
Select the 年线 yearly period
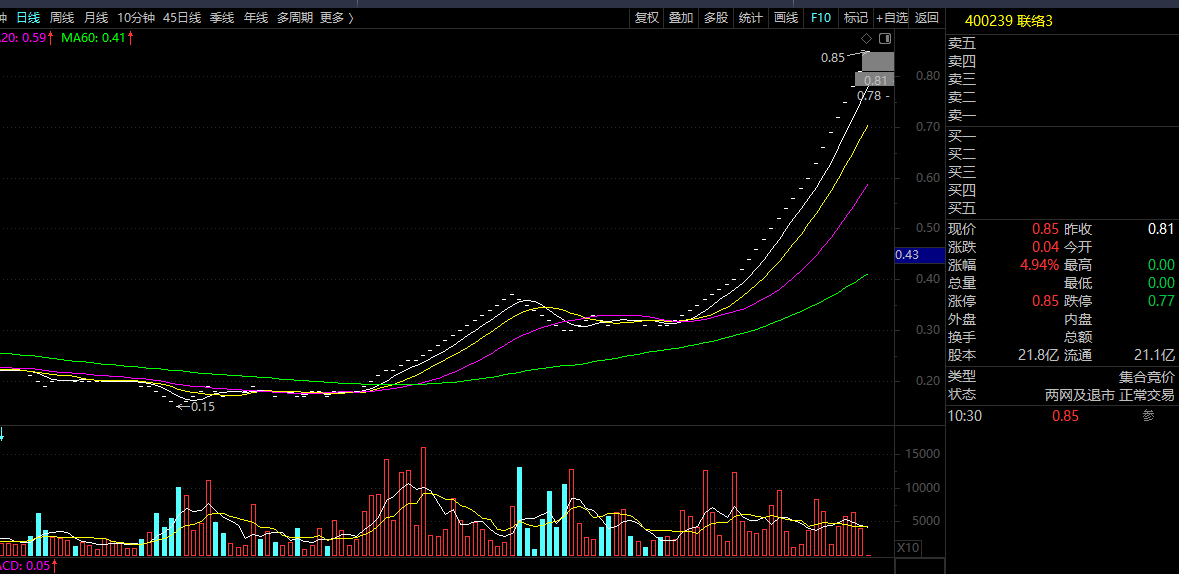point(255,18)
